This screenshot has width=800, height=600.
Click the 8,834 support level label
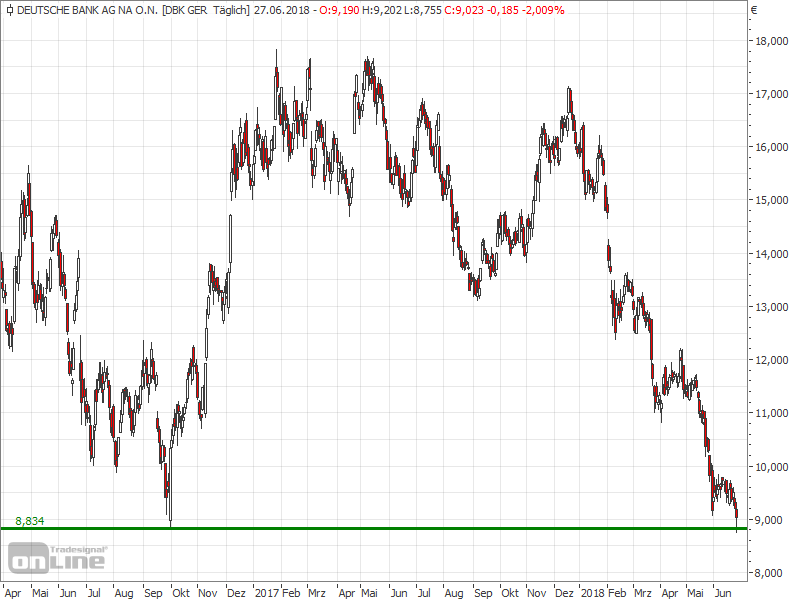click(x=29, y=521)
